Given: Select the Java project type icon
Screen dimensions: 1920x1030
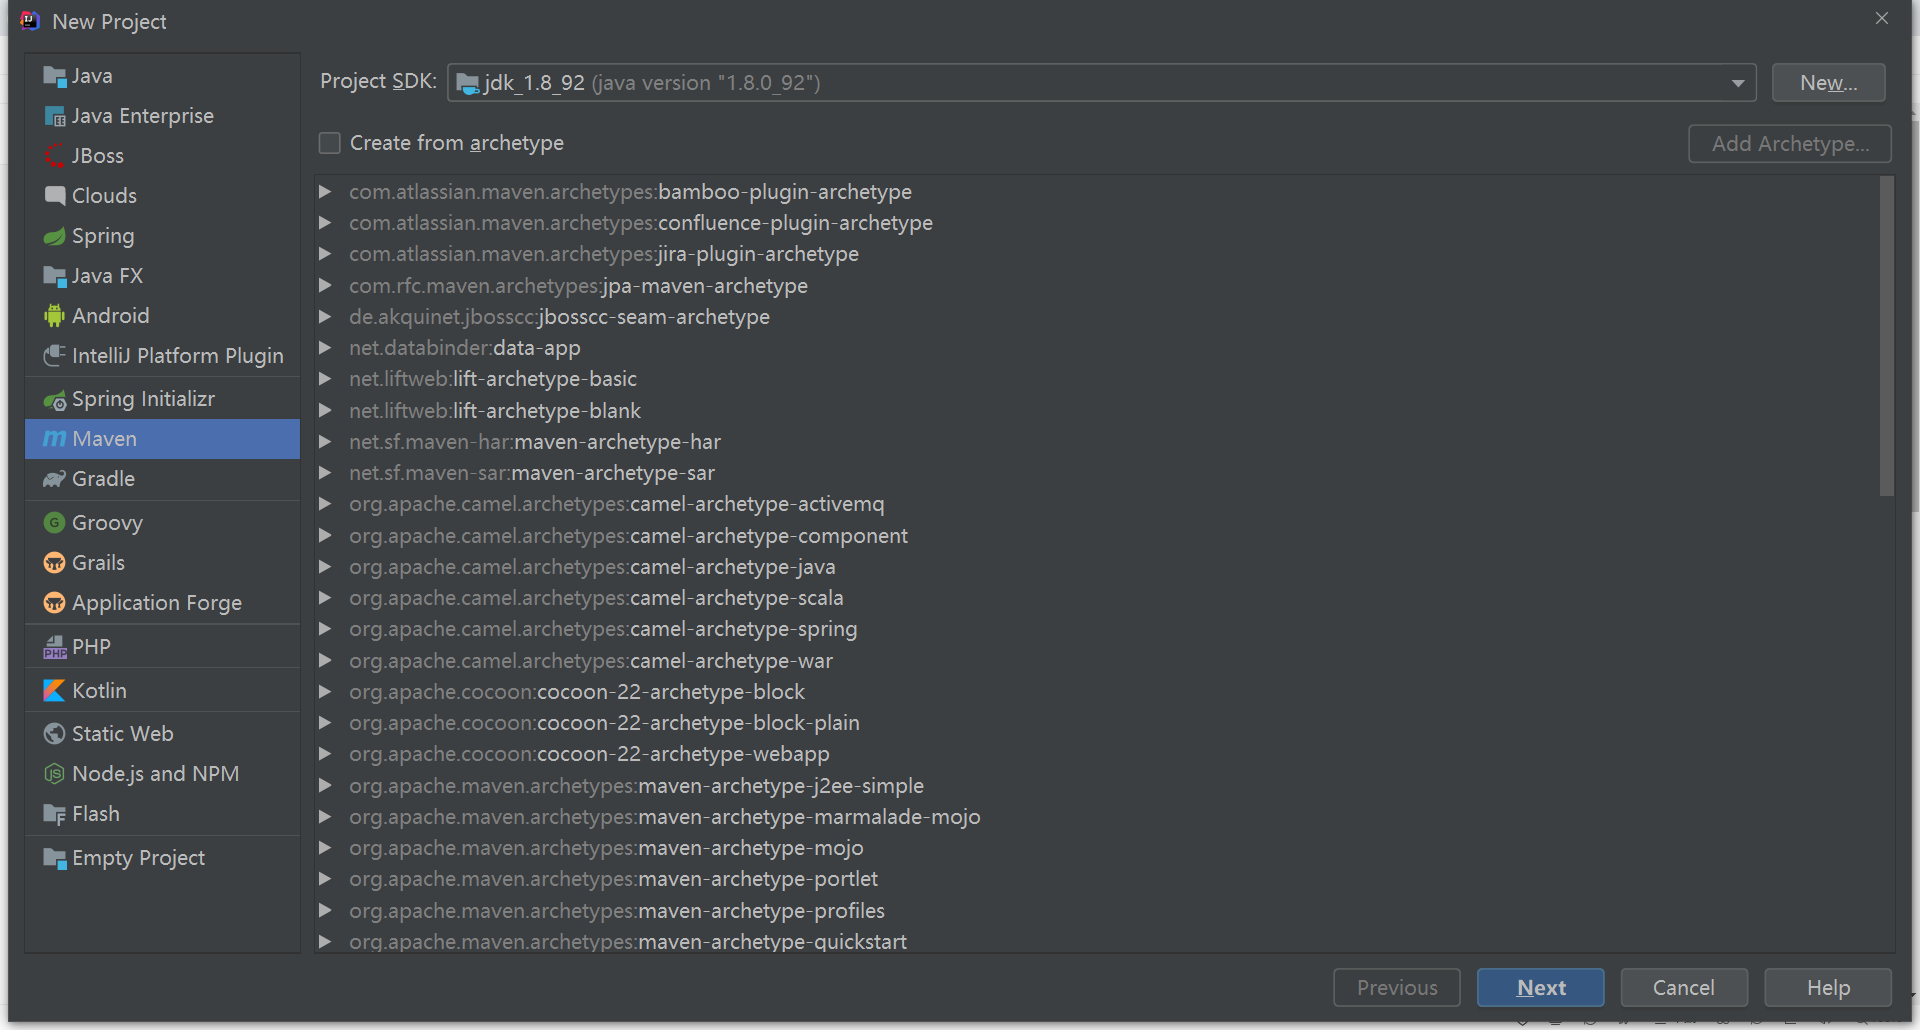Looking at the screenshot, I should pyautogui.click(x=55, y=76).
